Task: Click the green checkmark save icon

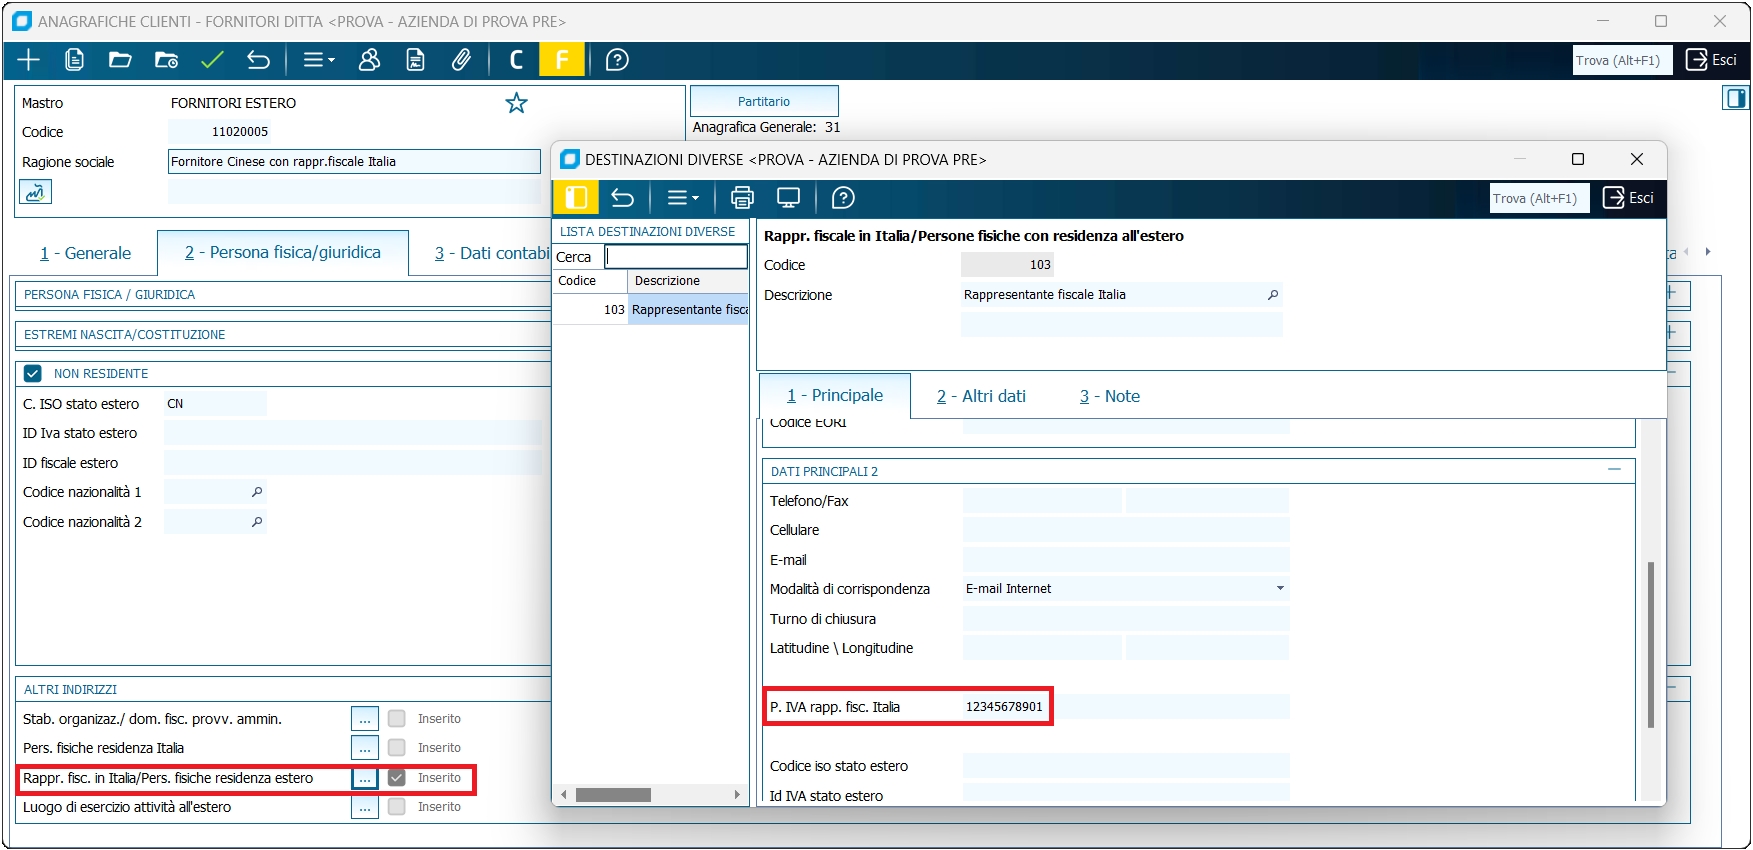Action: click(x=212, y=60)
